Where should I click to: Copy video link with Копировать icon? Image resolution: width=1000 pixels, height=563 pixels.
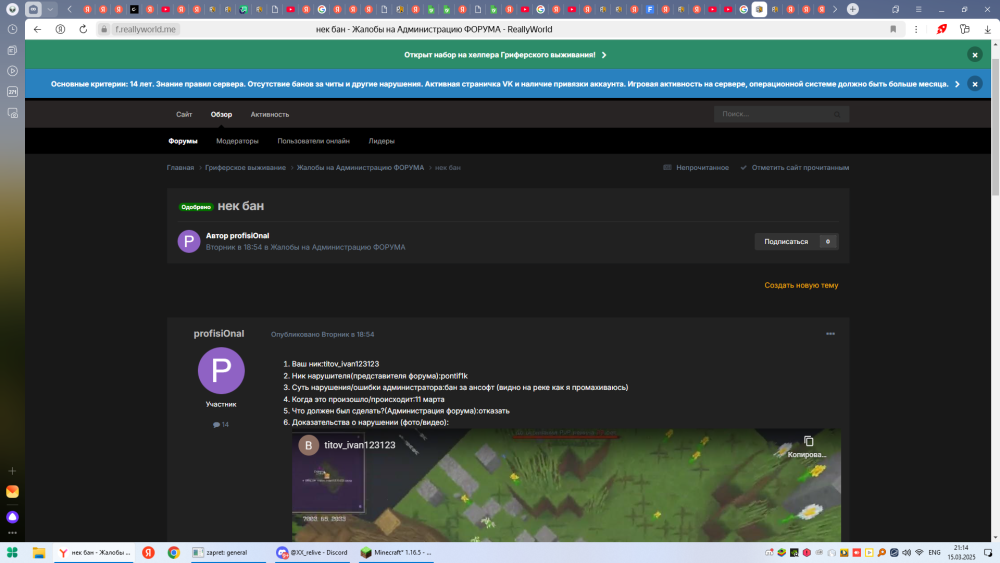pos(807,446)
